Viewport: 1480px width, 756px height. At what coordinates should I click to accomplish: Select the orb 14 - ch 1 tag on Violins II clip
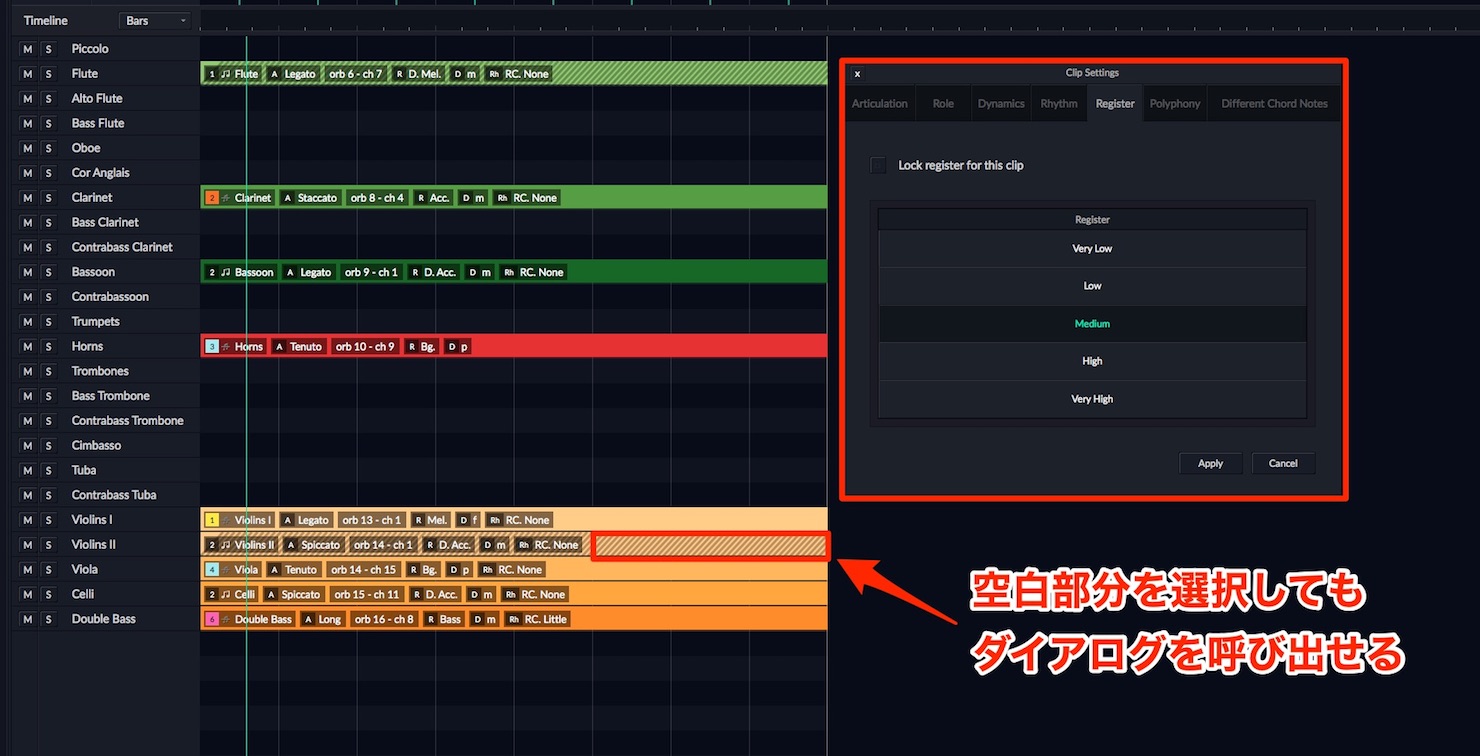pos(382,545)
